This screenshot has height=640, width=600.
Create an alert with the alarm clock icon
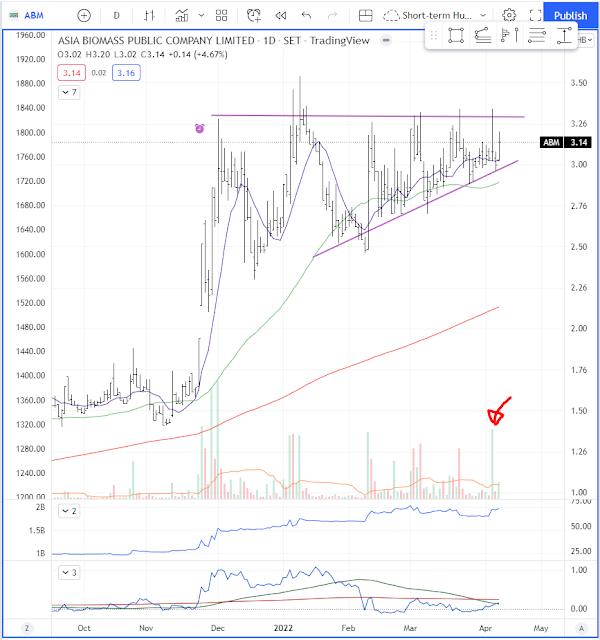(254, 16)
